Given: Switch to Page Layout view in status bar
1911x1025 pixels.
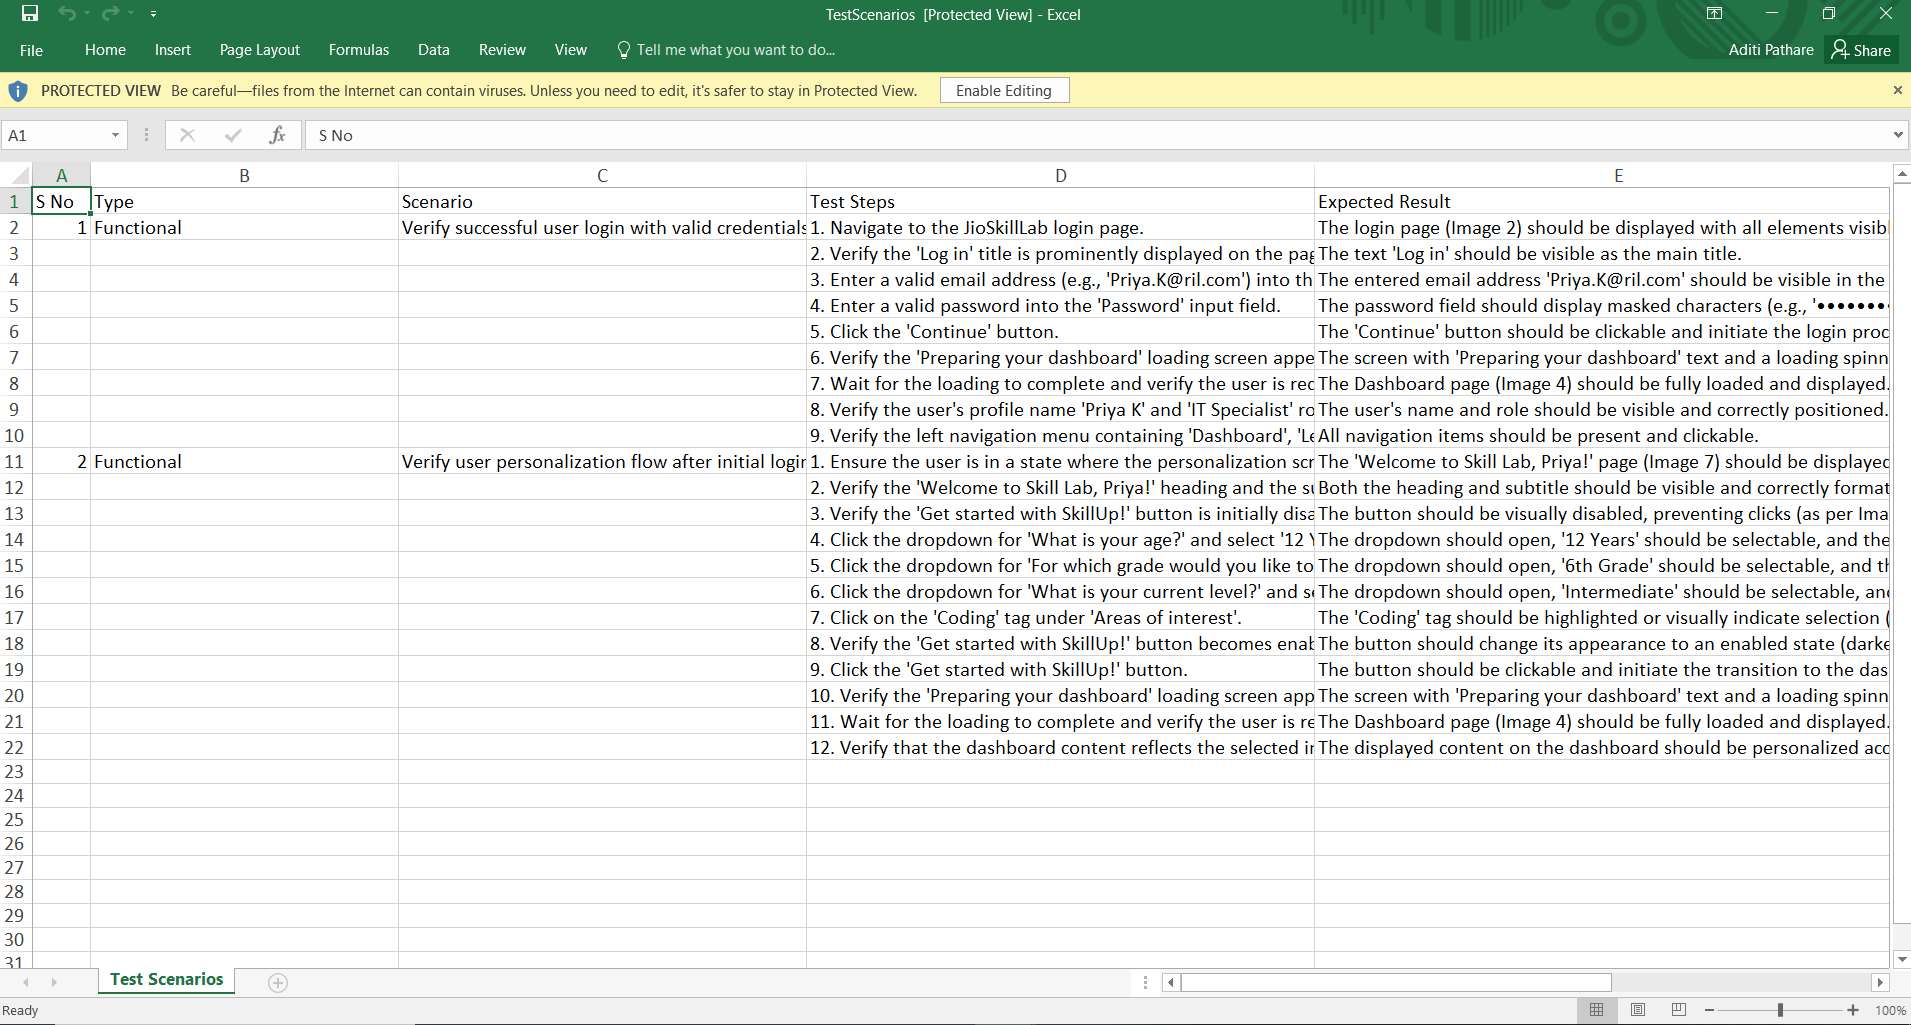Looking at the screenshot, I should (1637, 1010).
